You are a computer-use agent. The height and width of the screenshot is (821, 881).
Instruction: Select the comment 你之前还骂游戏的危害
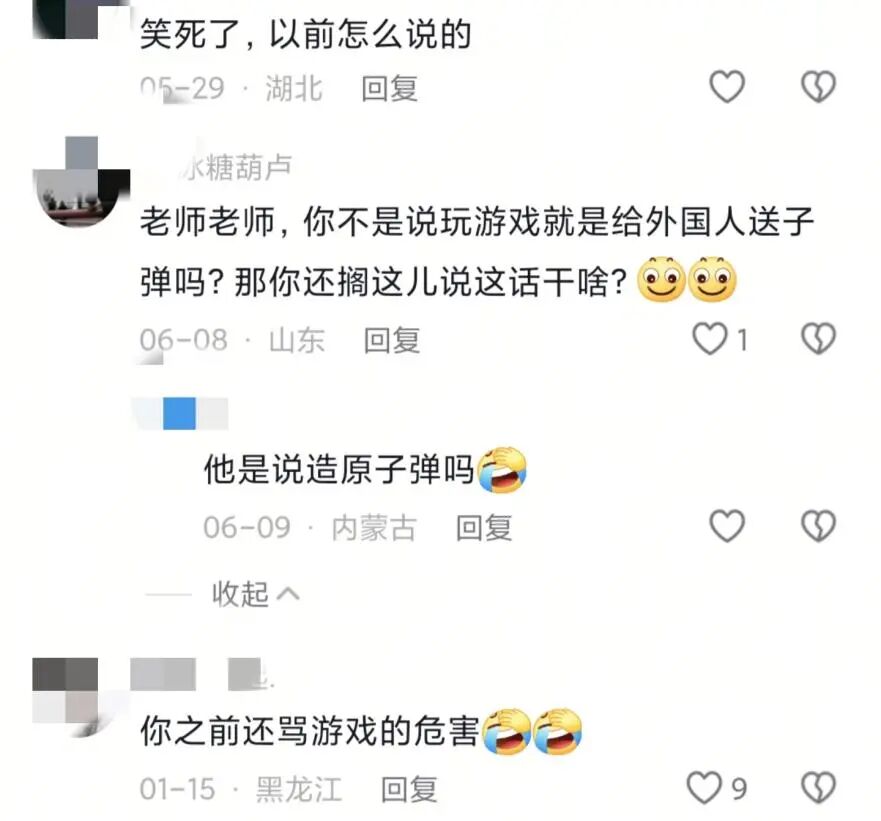point(310,731)
